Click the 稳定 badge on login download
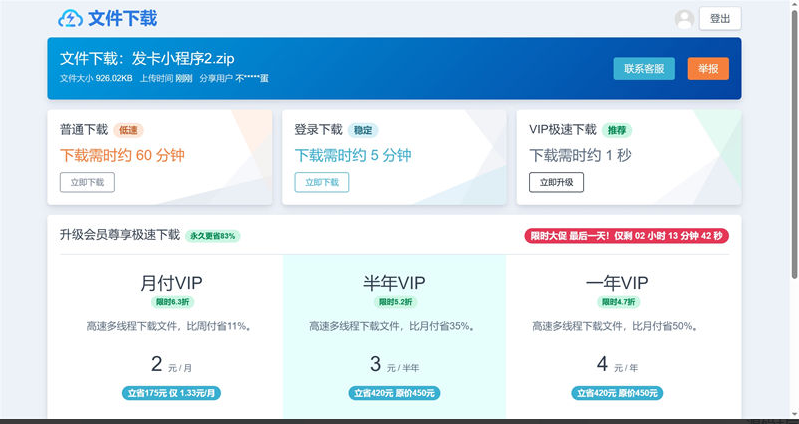 coord(363,130)
